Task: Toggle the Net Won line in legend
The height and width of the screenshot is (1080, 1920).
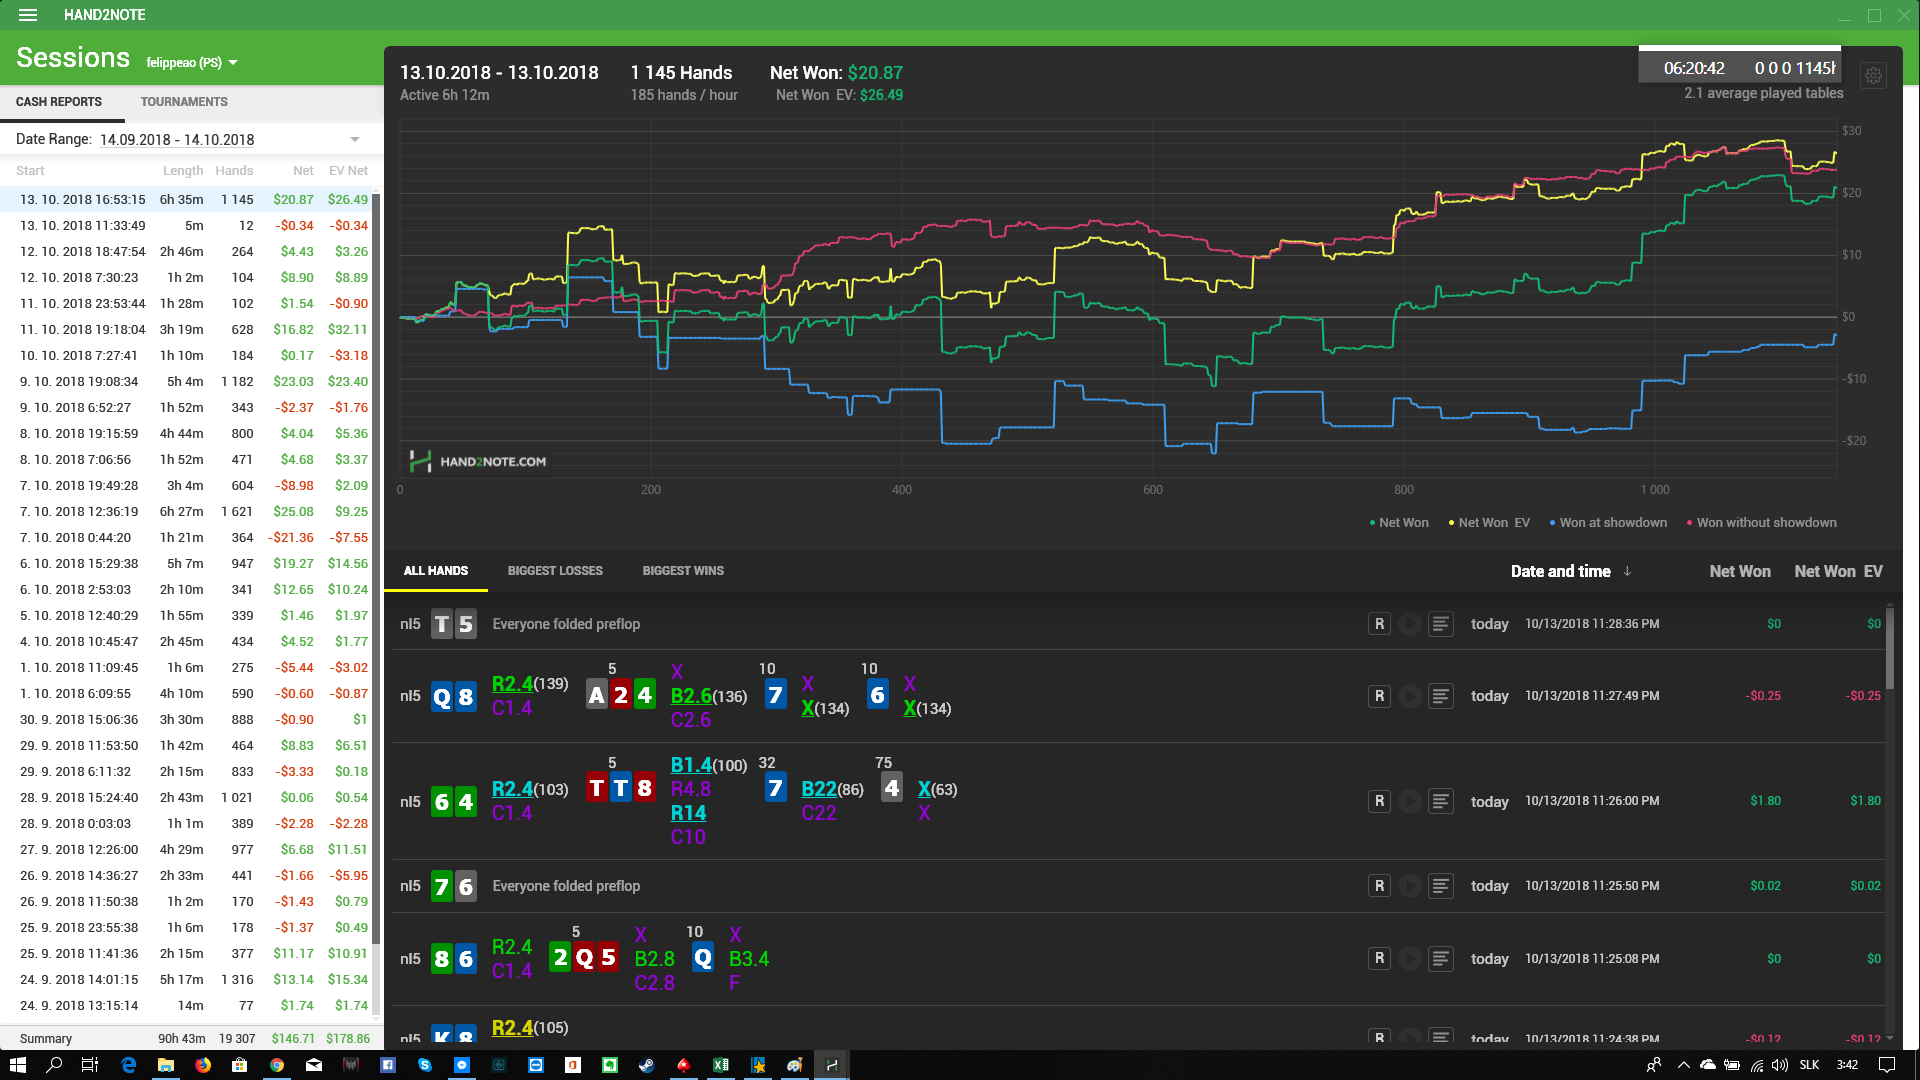Action: (1399, 523)
